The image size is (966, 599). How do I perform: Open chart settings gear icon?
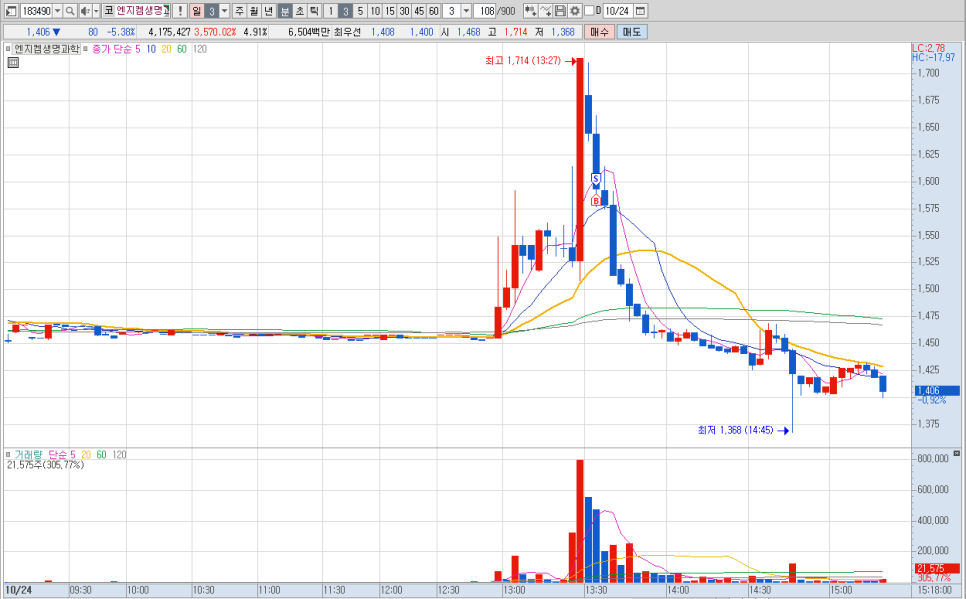(x=575, y=11)
